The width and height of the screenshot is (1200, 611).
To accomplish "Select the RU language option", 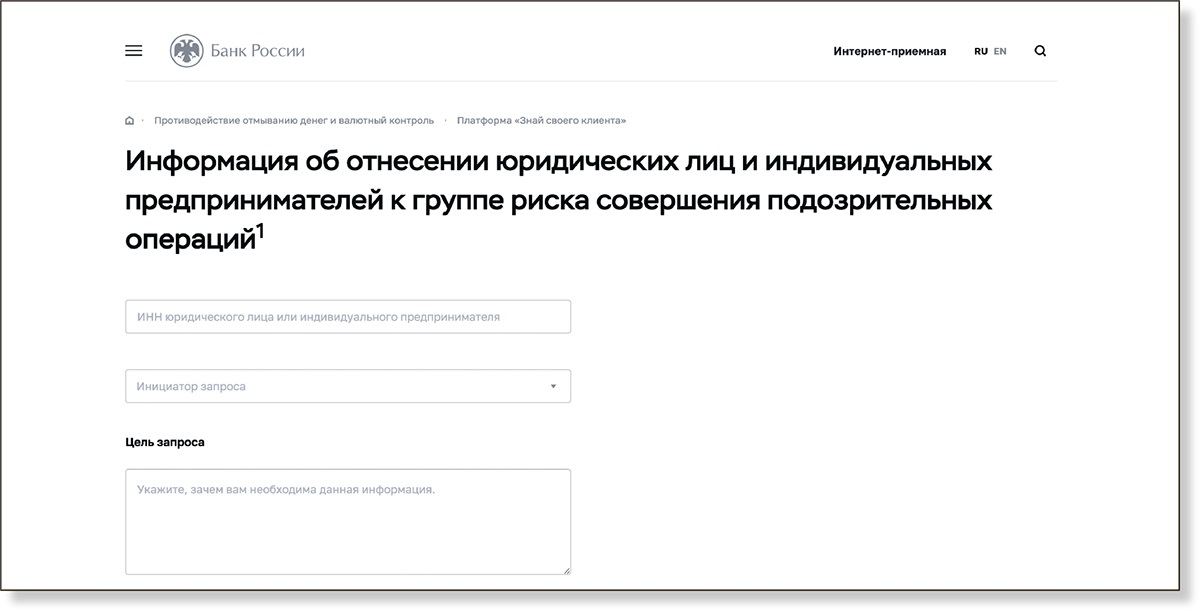I will click(980, 51).
